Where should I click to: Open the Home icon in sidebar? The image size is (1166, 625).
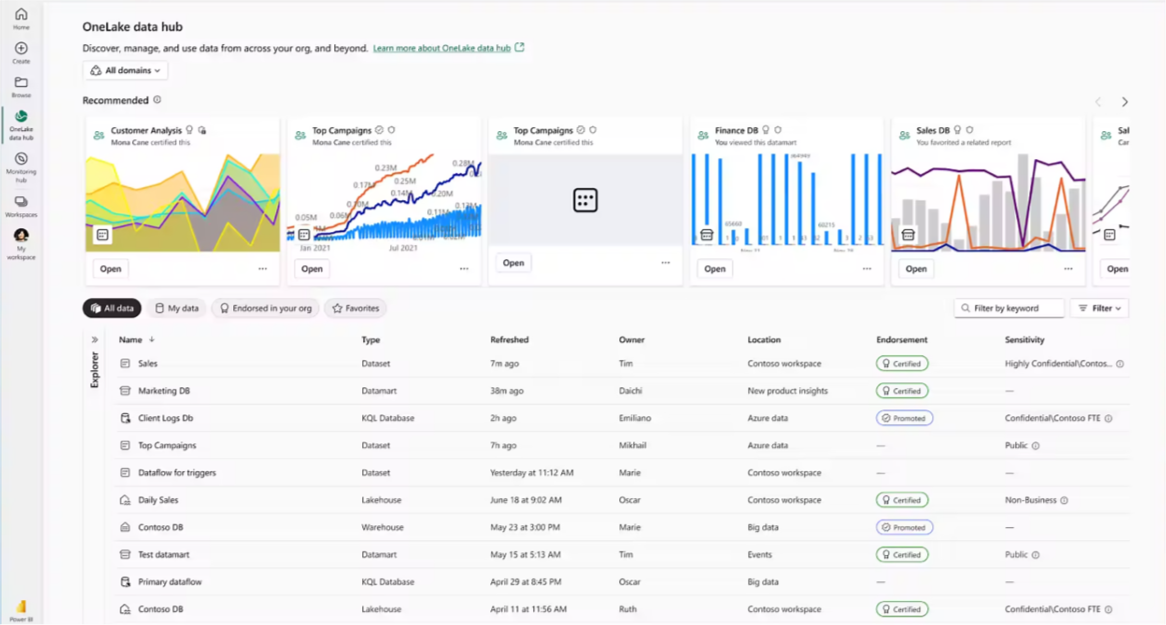click(21, 15)
